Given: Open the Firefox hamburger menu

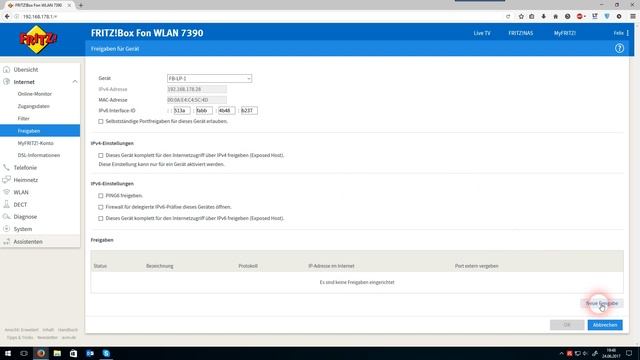Looking at the screenshot, I should [x=633, y=16].
